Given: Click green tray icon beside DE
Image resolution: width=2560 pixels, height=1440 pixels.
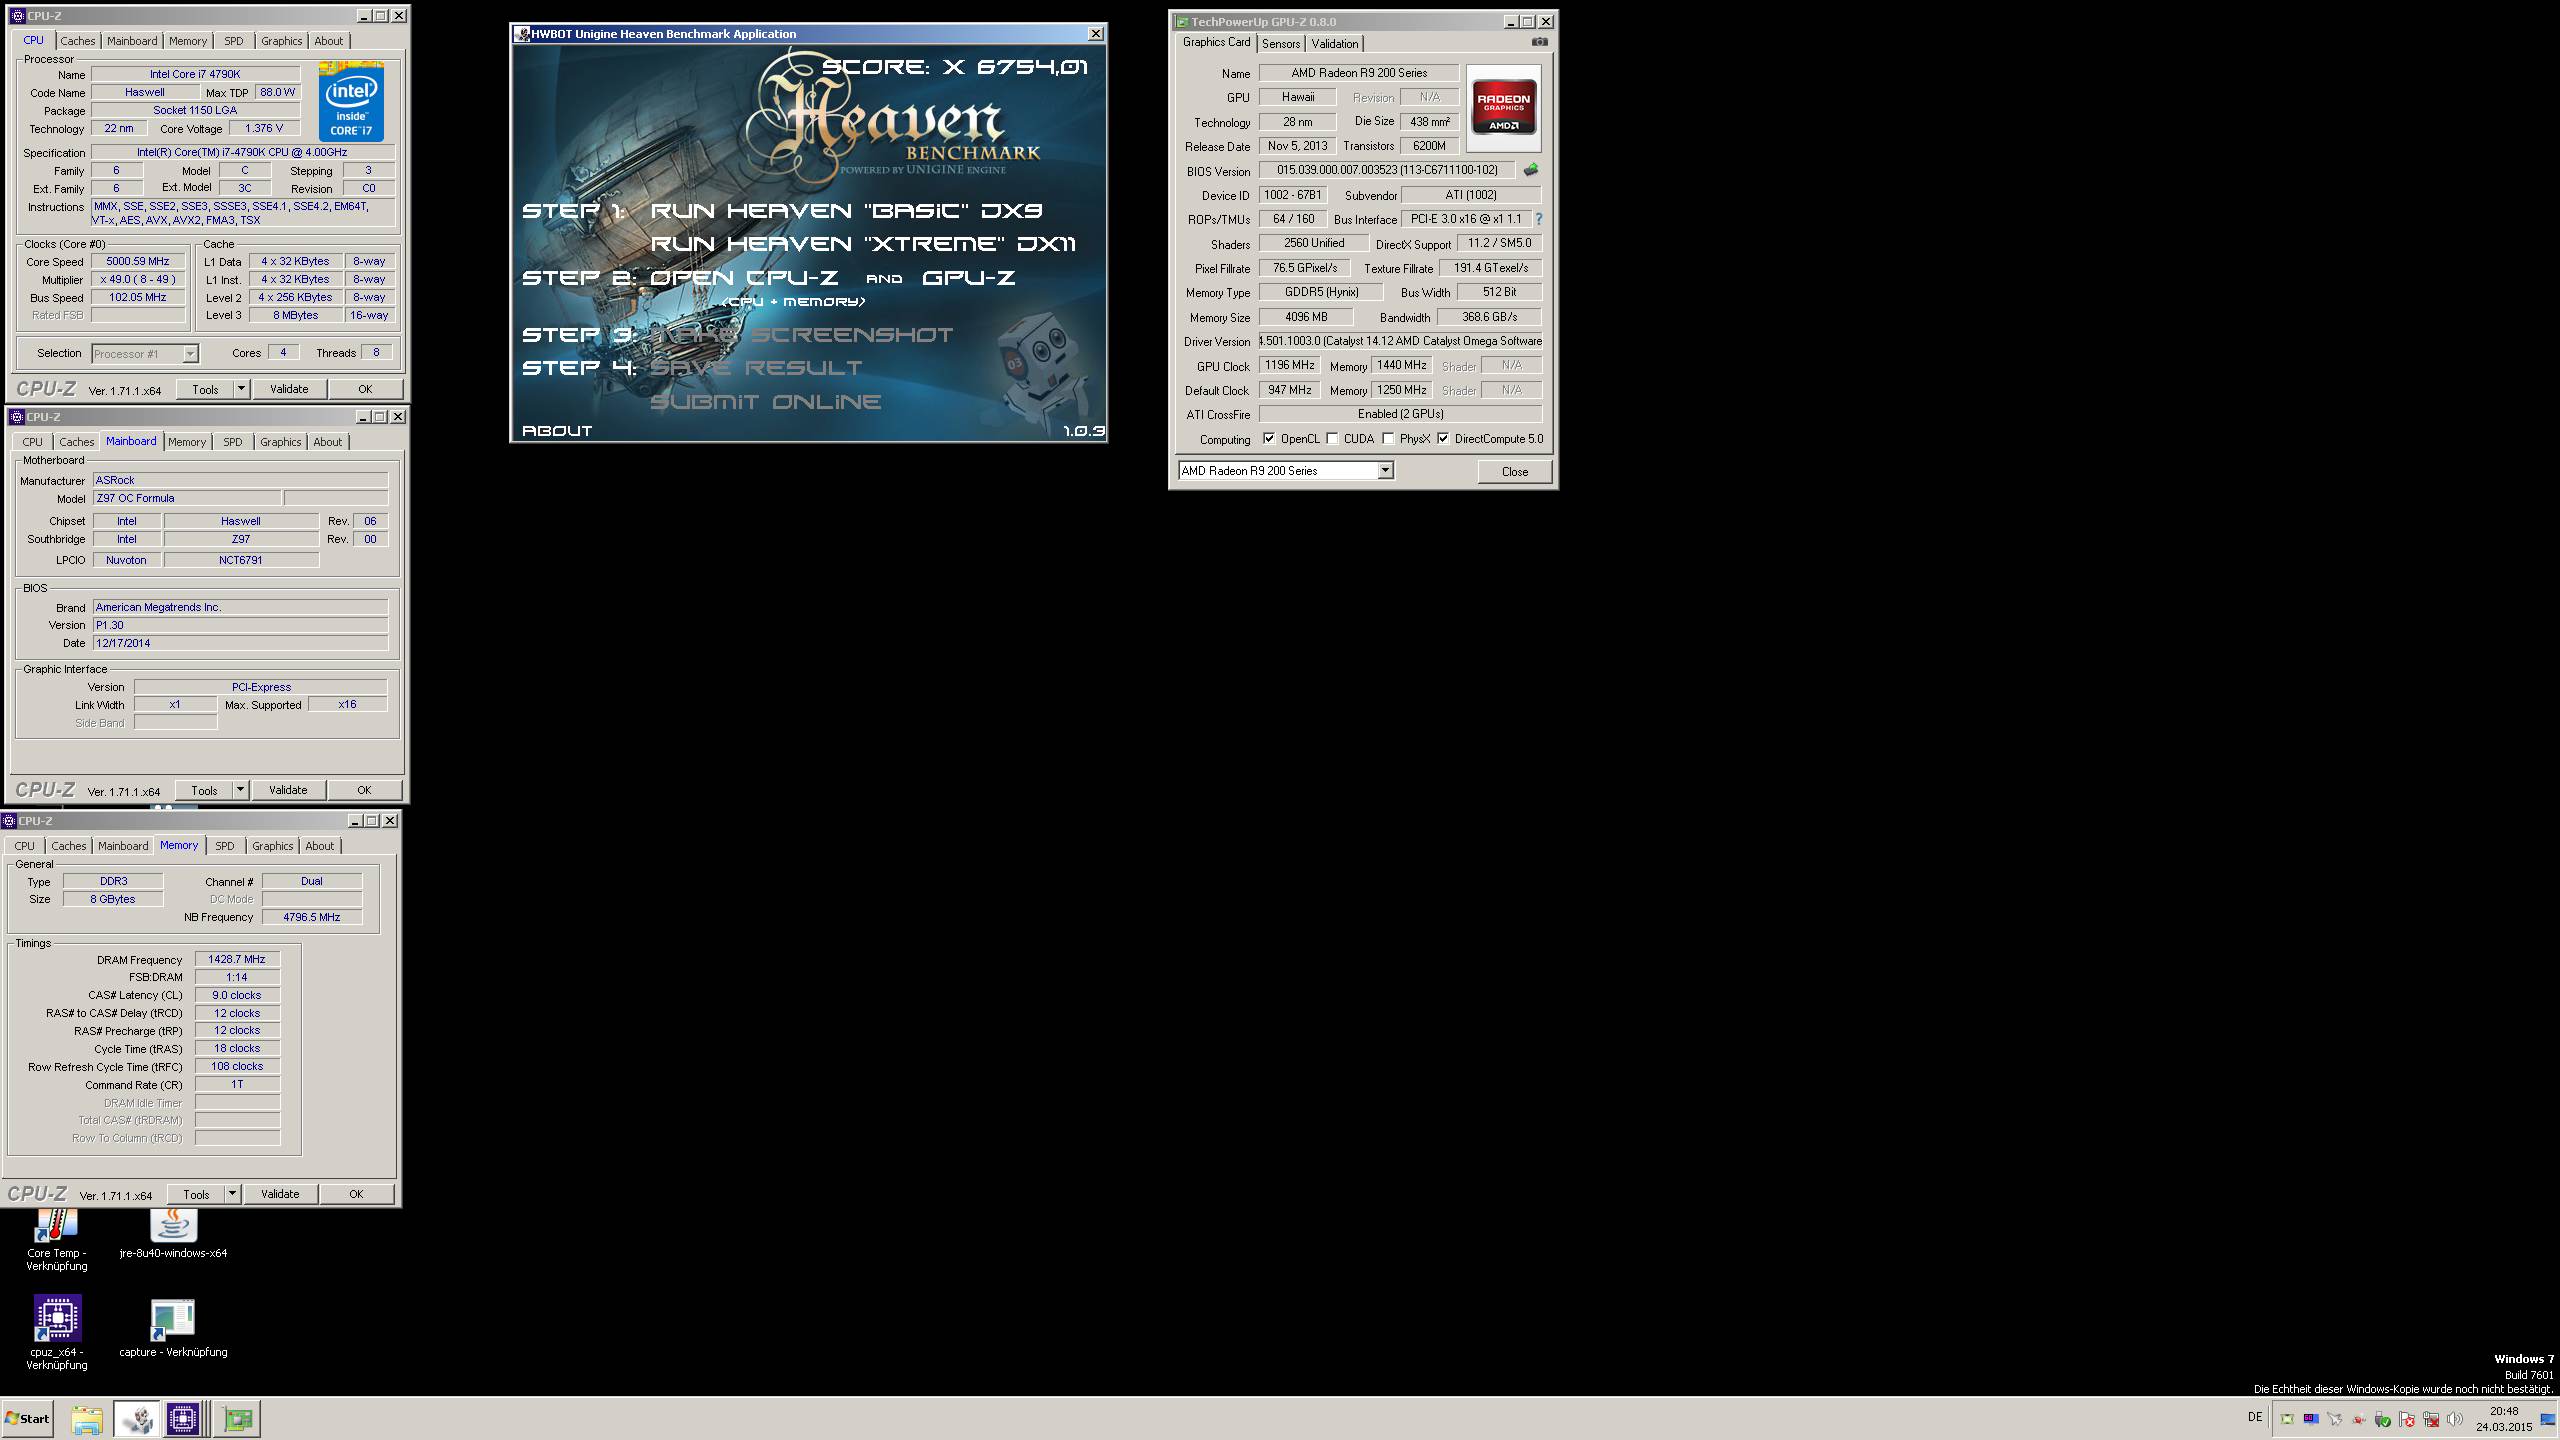Looking at the screenshot, I should 2287,1419.
